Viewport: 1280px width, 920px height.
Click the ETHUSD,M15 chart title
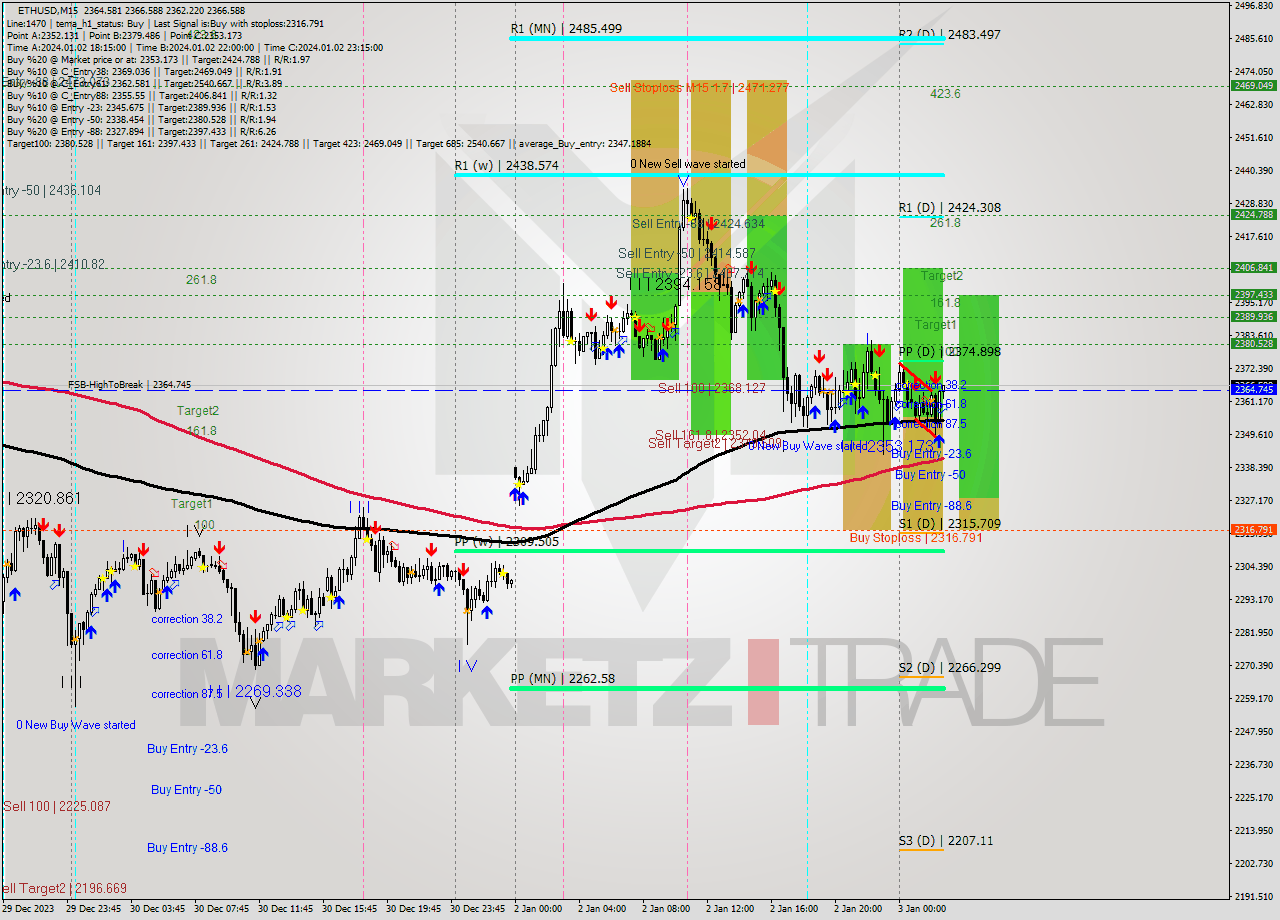tap(49, 10)
